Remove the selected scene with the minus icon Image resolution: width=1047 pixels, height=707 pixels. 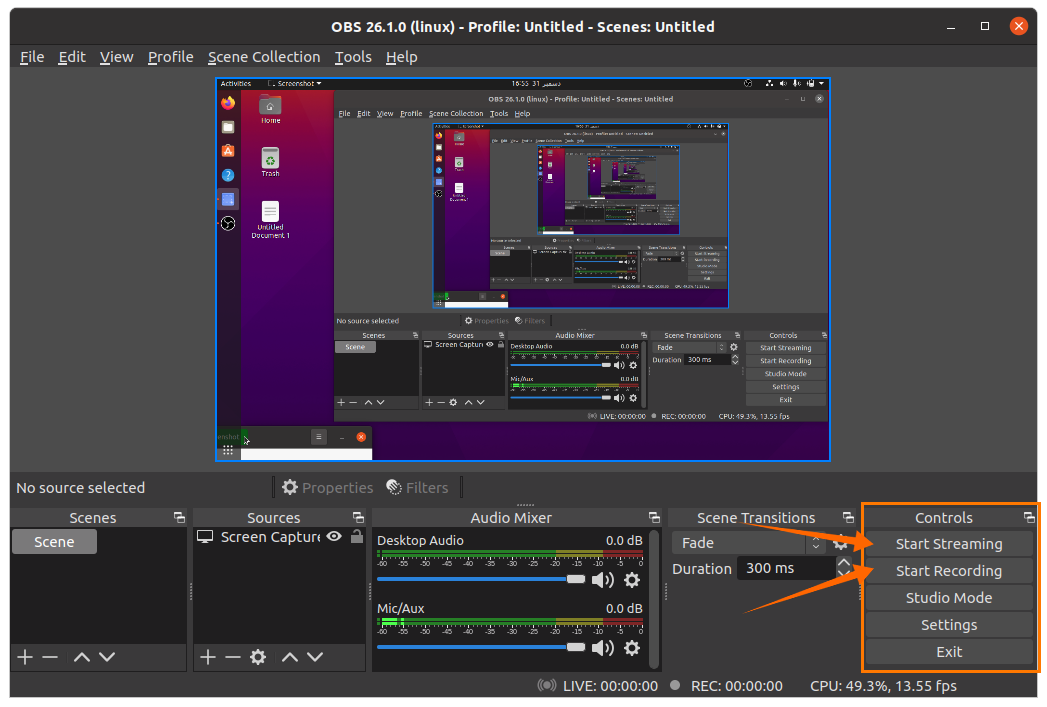click(50, 658)
